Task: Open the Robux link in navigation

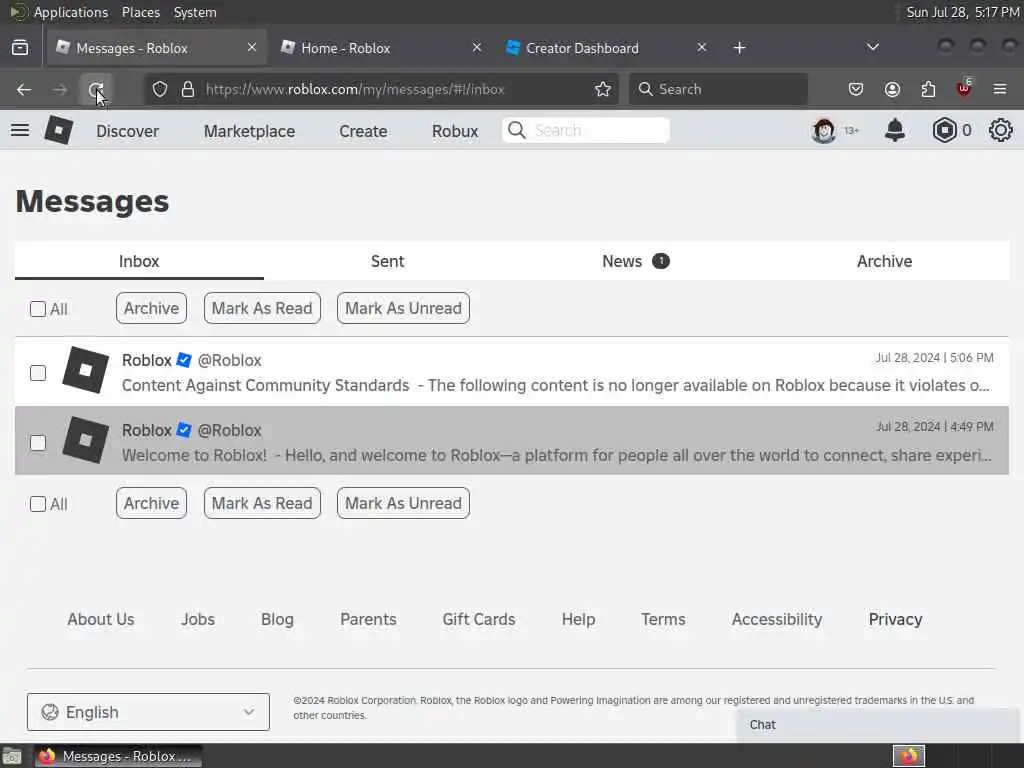Action: coord(455,131)
